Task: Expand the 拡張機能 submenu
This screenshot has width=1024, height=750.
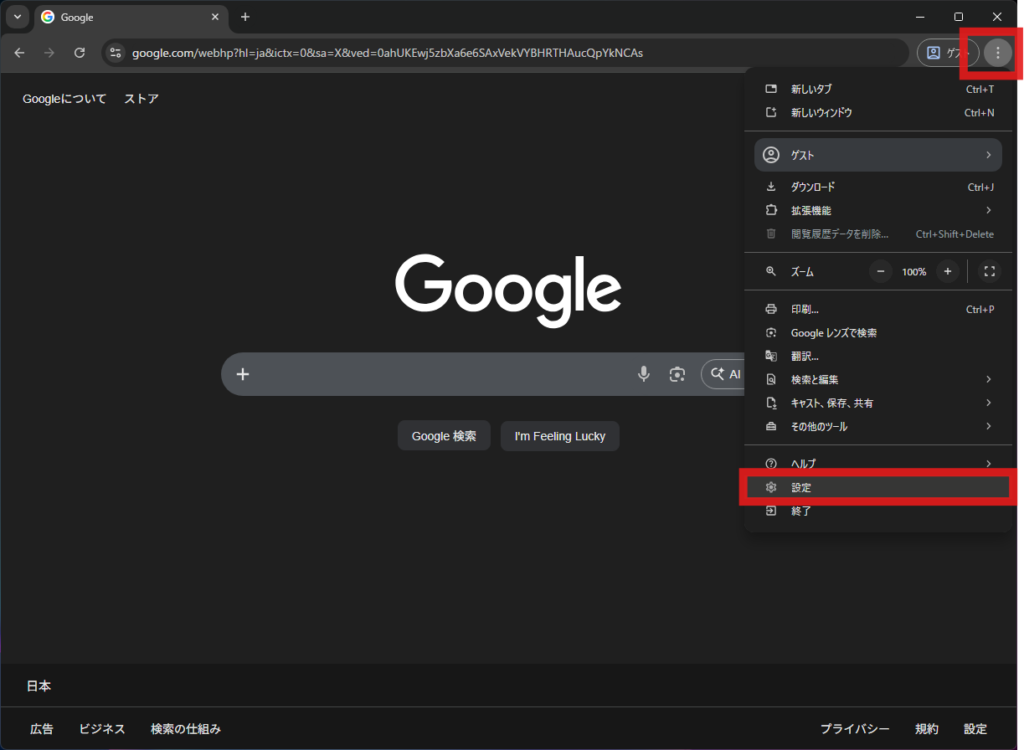Action: point(877,210)
